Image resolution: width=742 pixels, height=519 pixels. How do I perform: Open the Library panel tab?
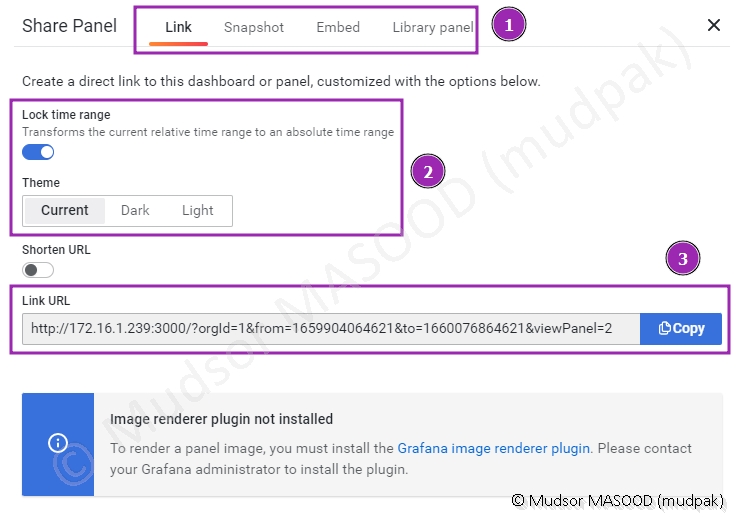433,27
